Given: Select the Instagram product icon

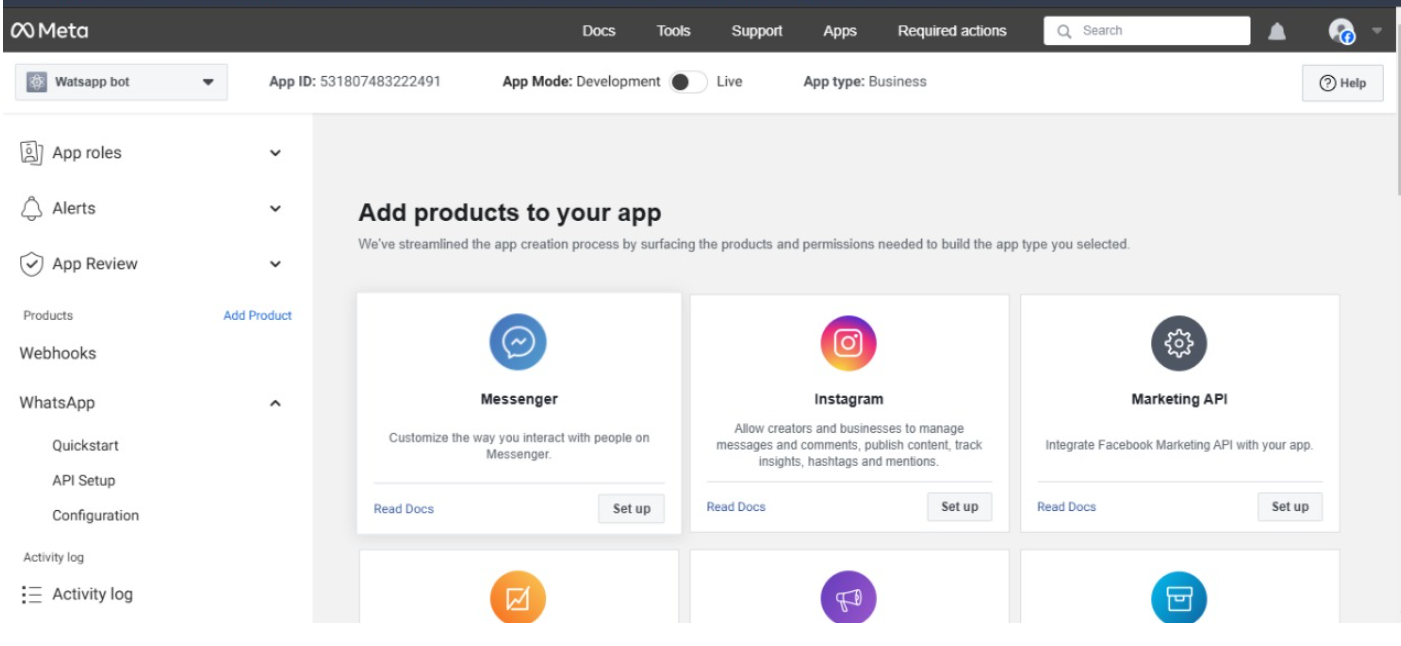Looking at the screenshot, I should pos(848,341).
